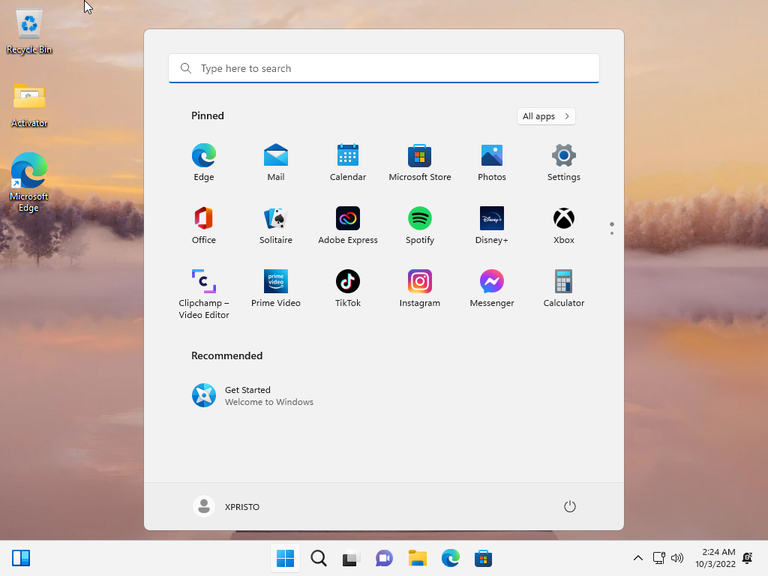Click the 'Pinned' heading text
The image size is (768, 576).
tap(208, 116)
